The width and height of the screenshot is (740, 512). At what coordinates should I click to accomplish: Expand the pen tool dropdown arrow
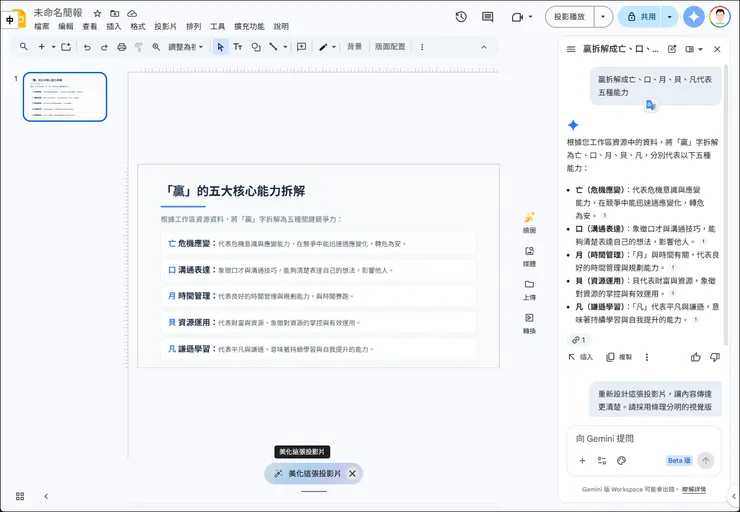coord(334,47)
